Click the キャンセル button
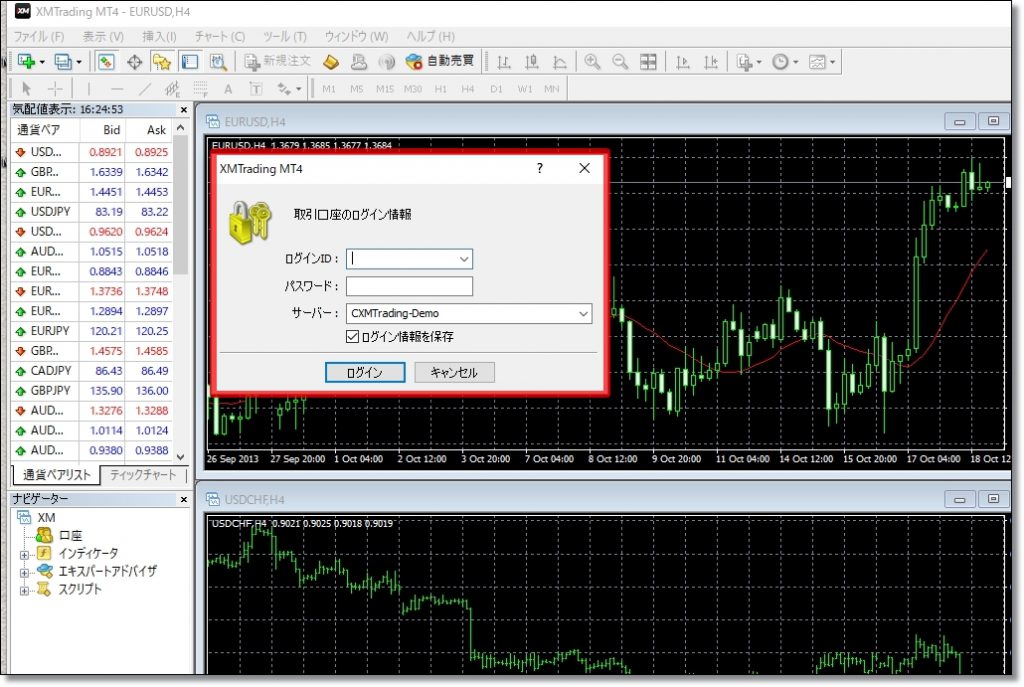 [454, 372]
